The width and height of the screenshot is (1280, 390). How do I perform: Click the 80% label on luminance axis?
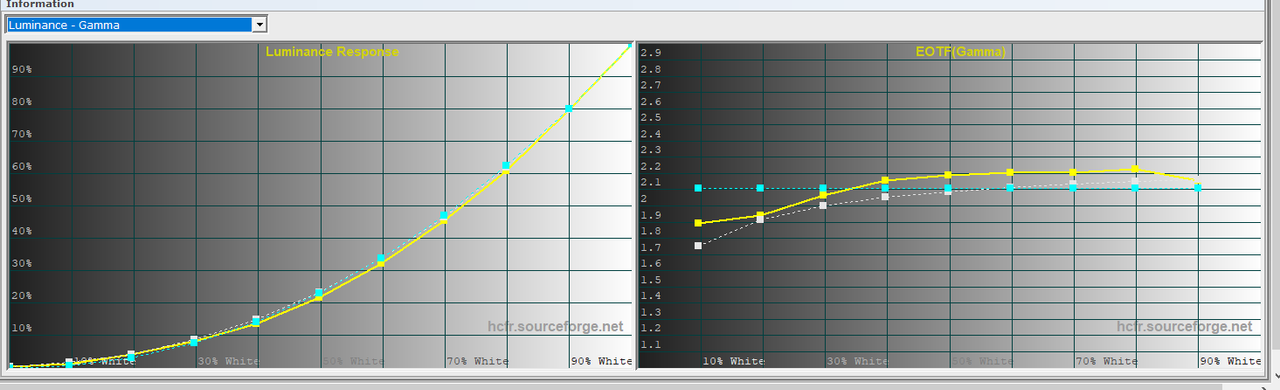22,102
